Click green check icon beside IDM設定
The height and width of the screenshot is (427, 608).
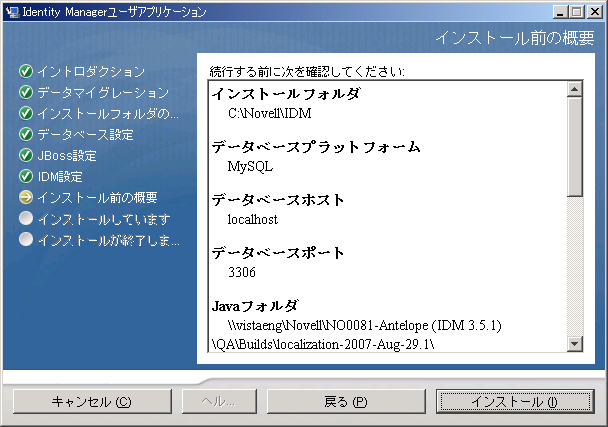point(26,176)
